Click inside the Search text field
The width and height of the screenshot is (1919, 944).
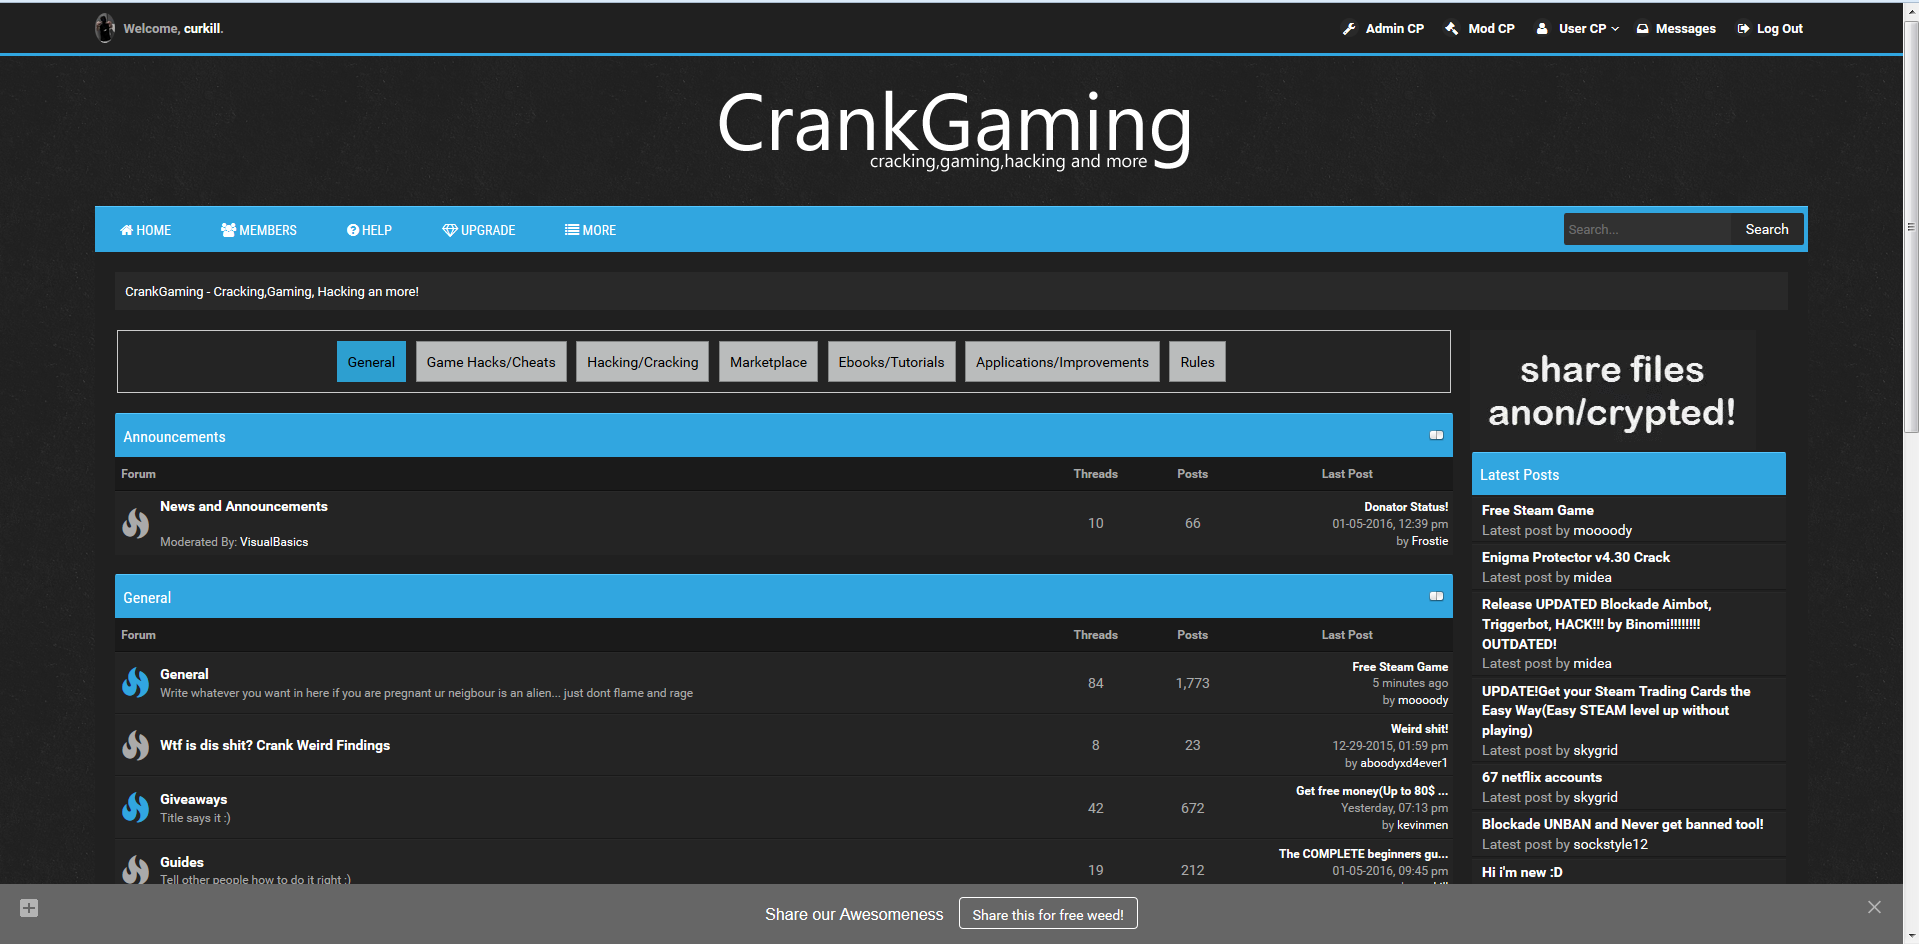[1646, 230]
